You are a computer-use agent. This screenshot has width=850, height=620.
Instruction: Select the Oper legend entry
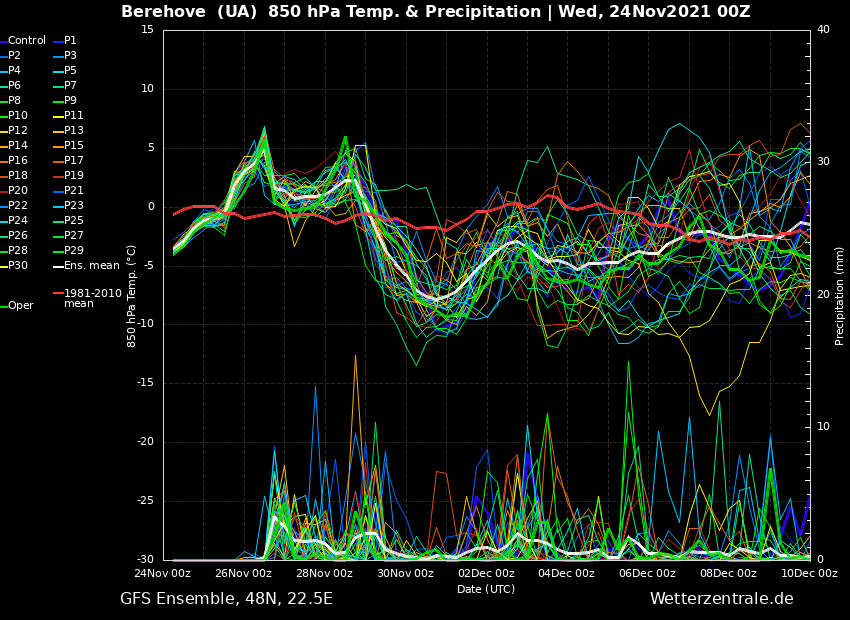20,306
